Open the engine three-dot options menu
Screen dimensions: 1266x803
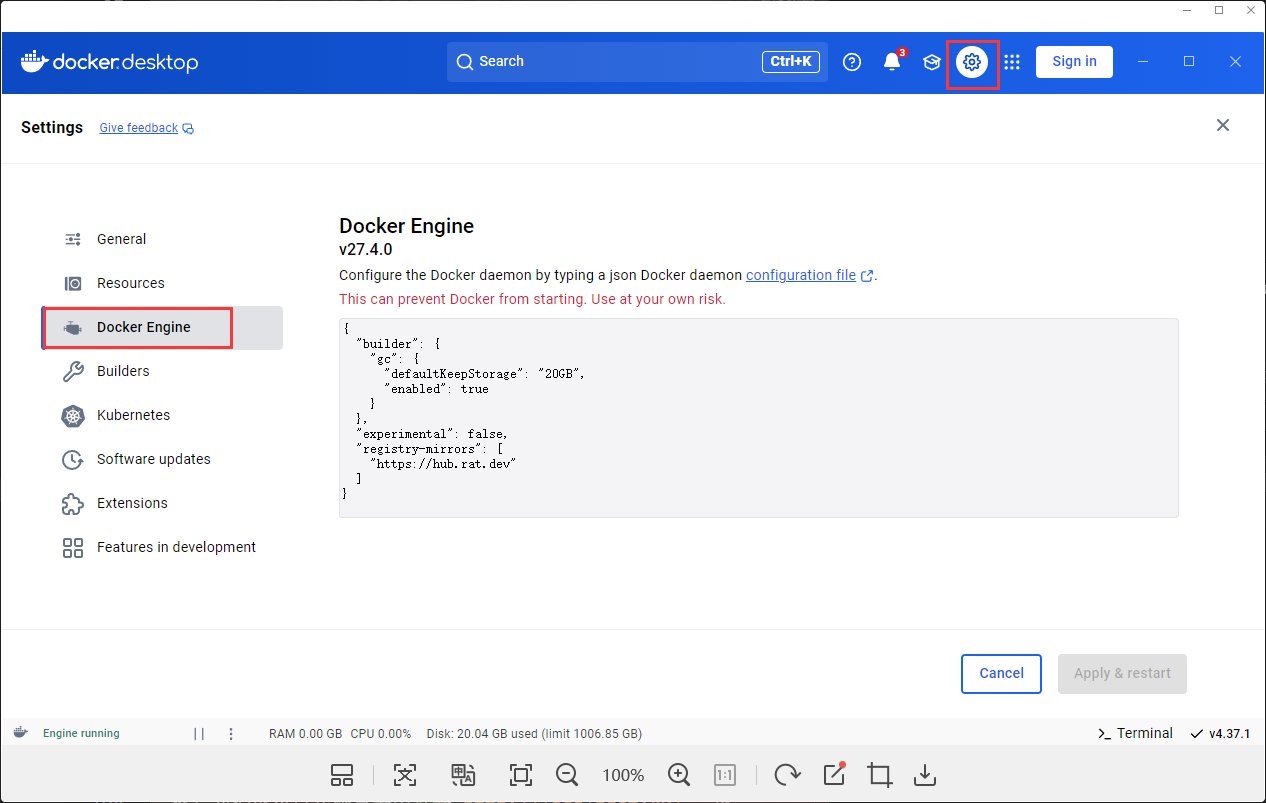click(x=231, y=734)
